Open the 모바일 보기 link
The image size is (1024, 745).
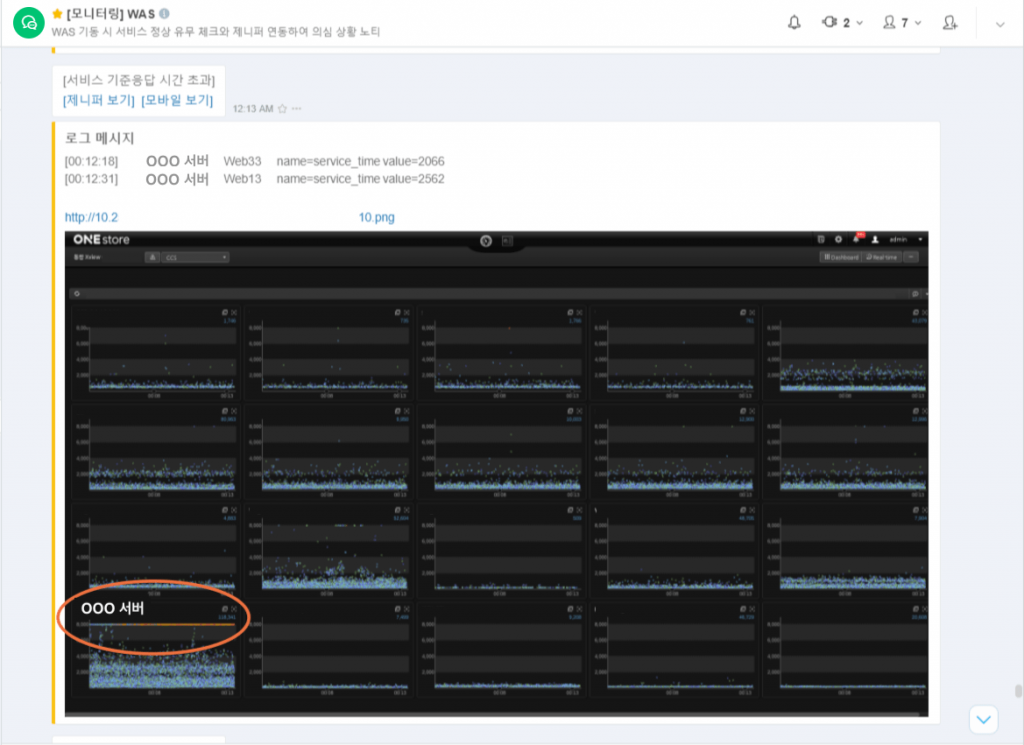coord(177,100)
